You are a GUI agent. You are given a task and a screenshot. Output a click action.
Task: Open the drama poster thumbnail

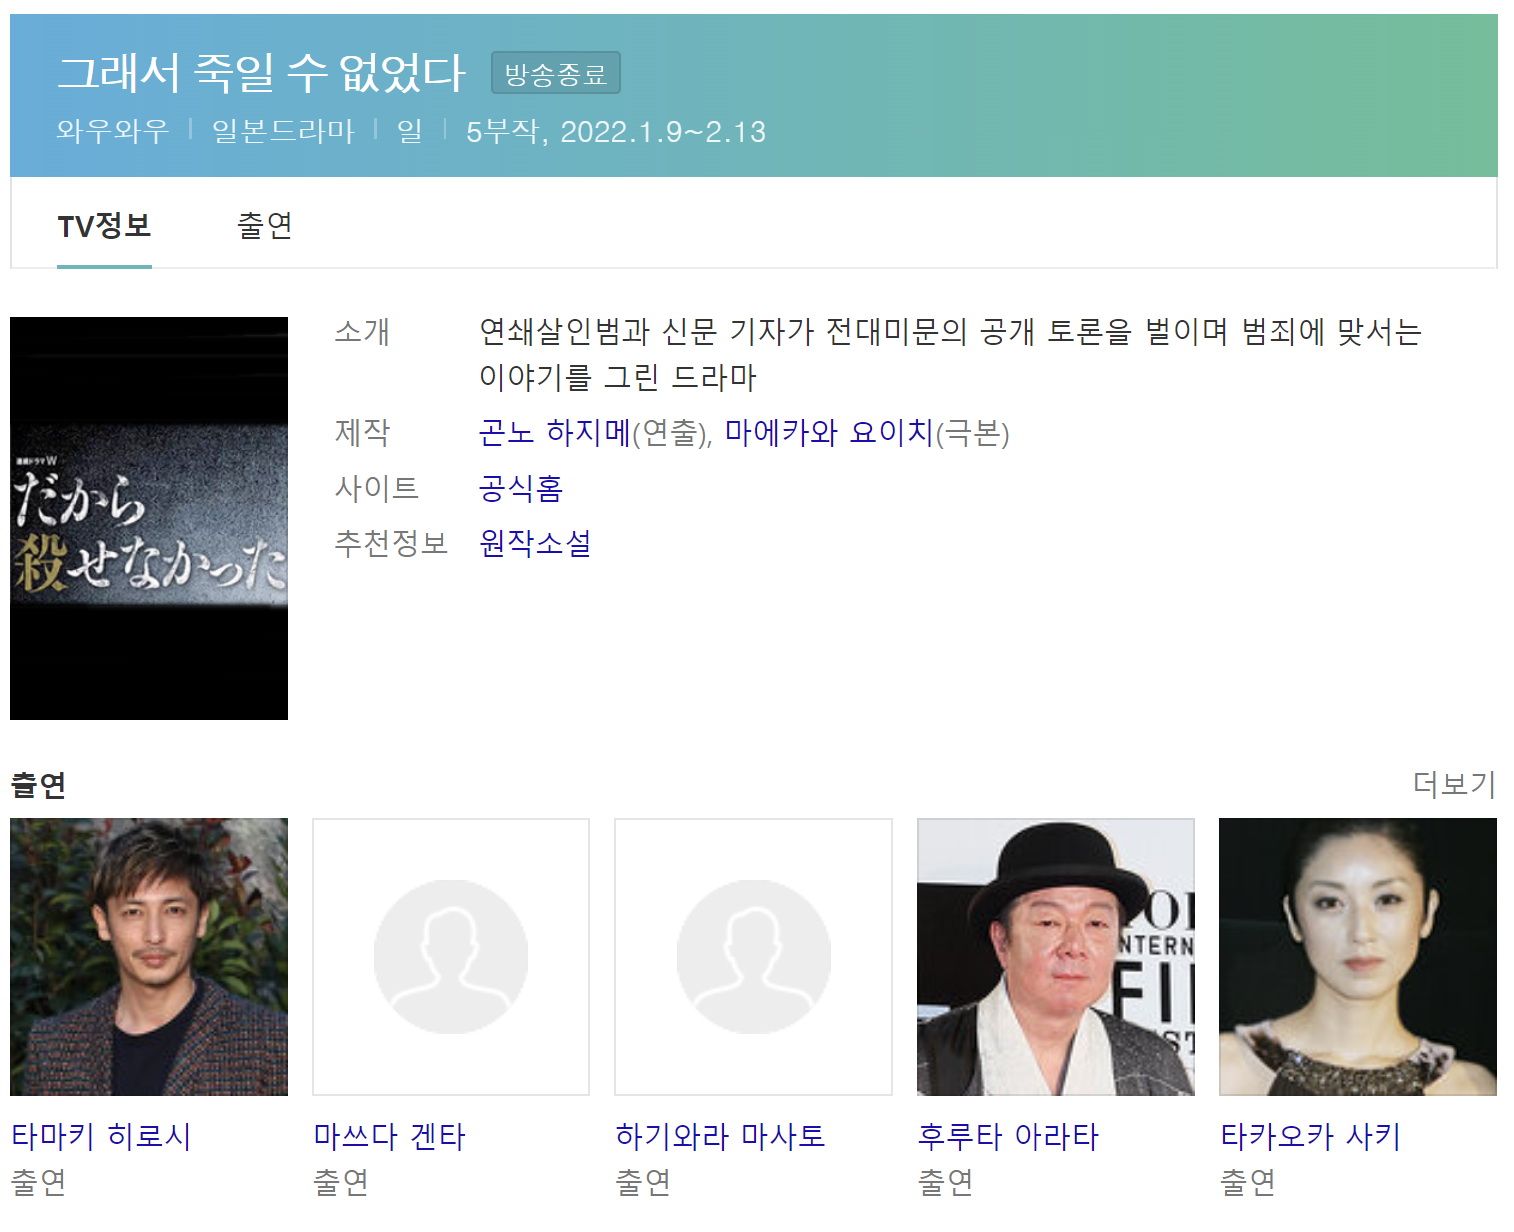149,518
